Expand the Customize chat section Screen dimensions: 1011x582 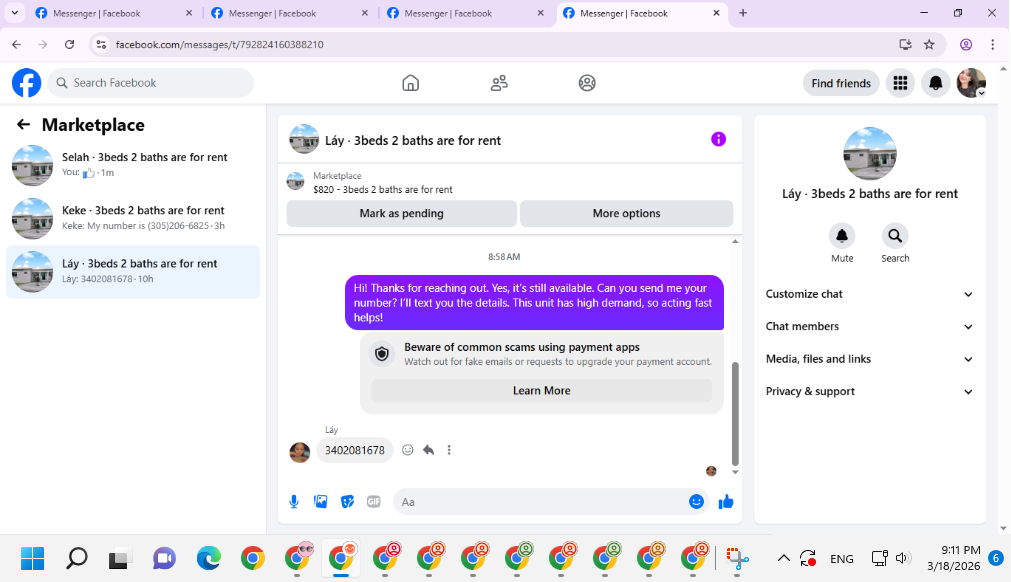(869, 294)
